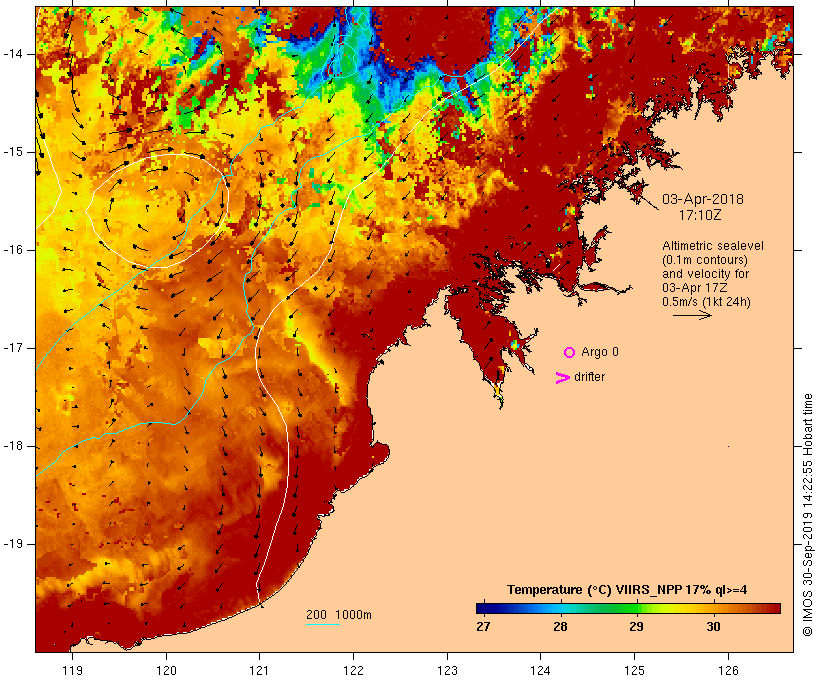Click colorbar value 30
This screenshot has width=820, height=680.
click(713, 626)
